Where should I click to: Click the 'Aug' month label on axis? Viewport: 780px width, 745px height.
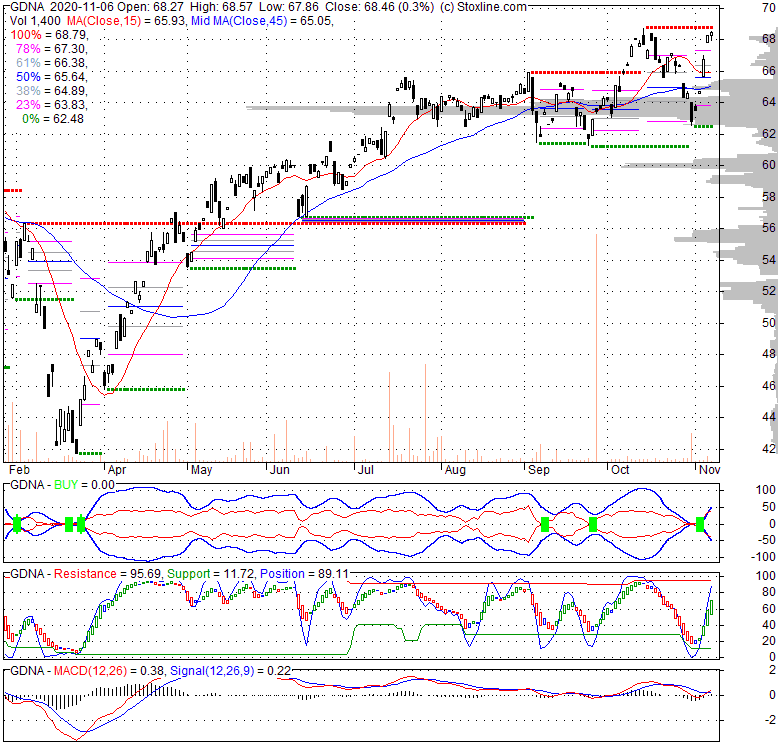click(x=455, y=470)
